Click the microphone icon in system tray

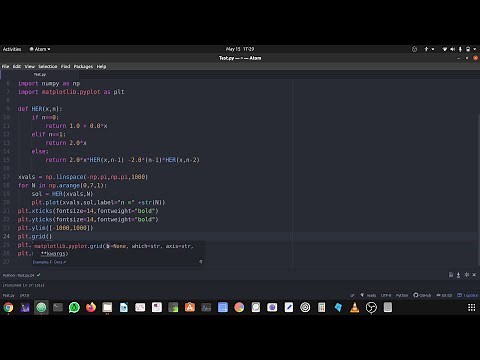pos(460,49)
